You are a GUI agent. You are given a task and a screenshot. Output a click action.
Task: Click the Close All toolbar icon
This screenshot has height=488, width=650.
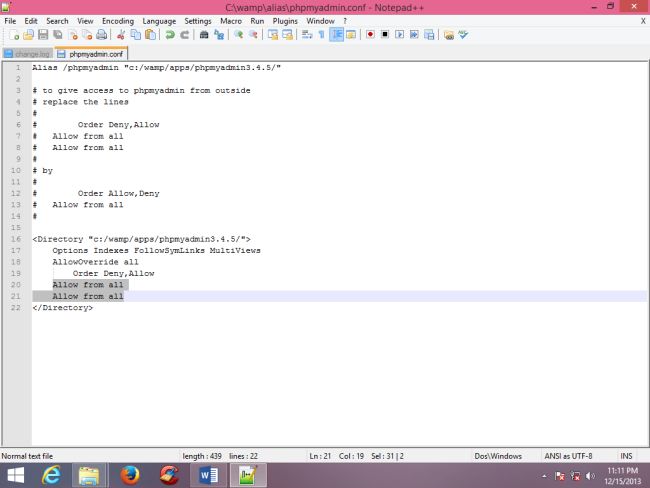pos(87,35)
